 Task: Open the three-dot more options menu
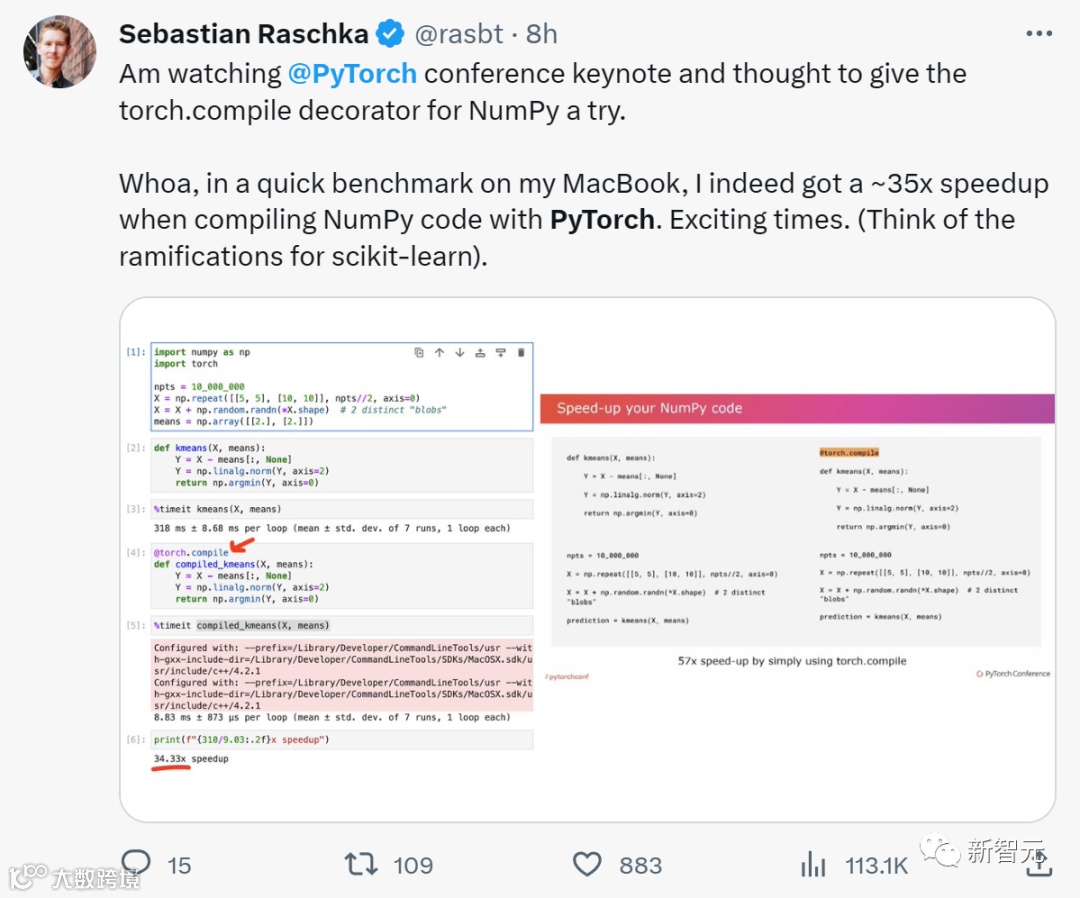click(1039, 33)
